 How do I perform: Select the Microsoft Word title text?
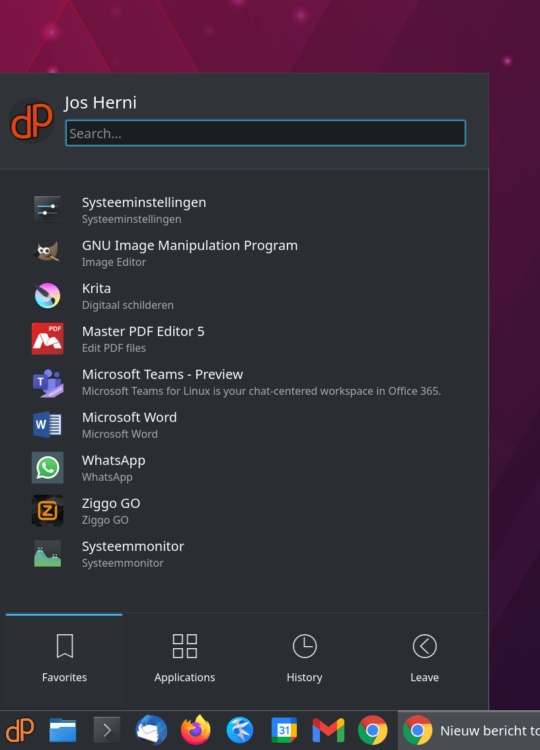(129, 418)
